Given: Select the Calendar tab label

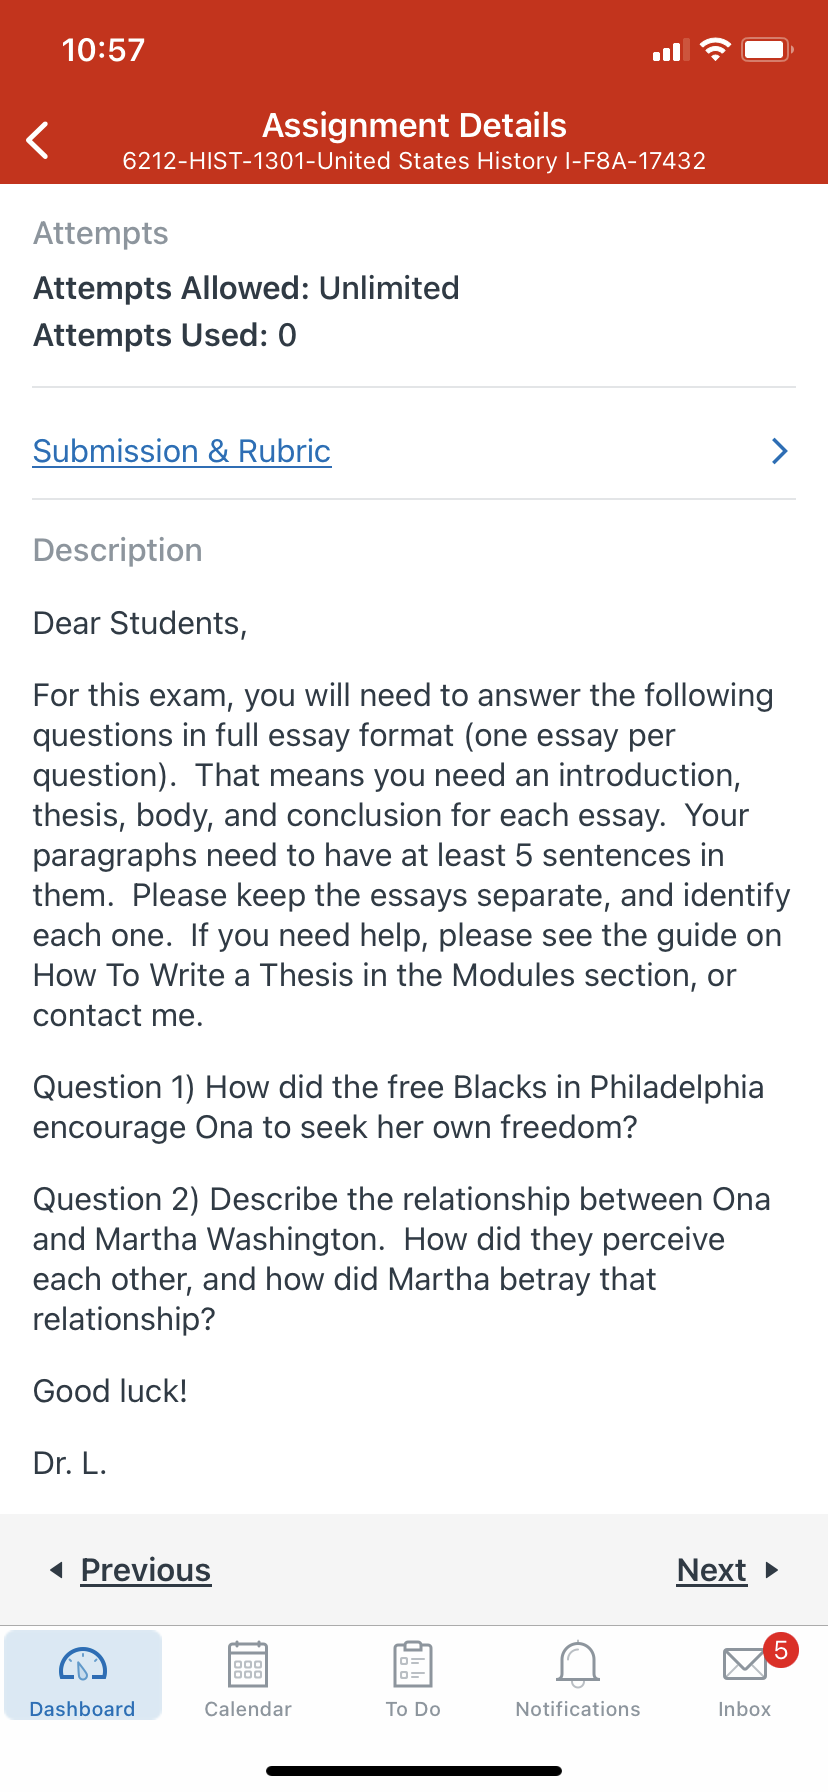Looking at the screenshot, I should [x=248, y=1709].
